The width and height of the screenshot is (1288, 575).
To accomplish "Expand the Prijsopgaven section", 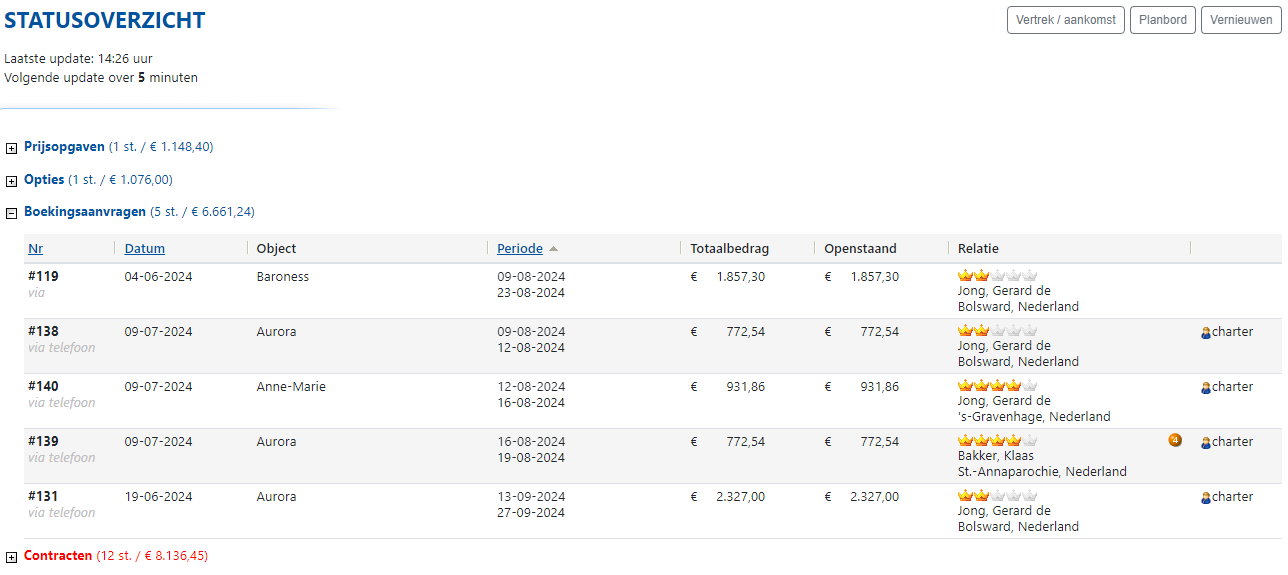I will tap(12, 148).
